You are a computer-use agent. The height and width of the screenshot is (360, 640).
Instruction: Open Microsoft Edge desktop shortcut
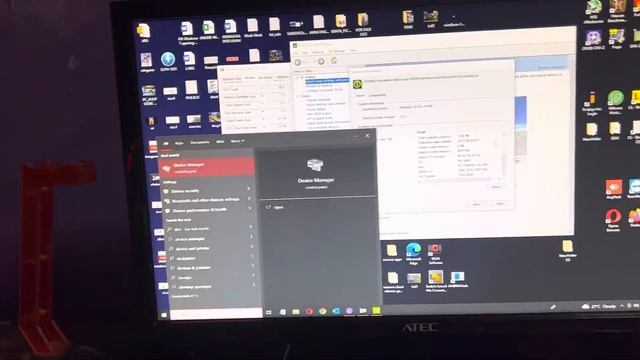[413, 253]
